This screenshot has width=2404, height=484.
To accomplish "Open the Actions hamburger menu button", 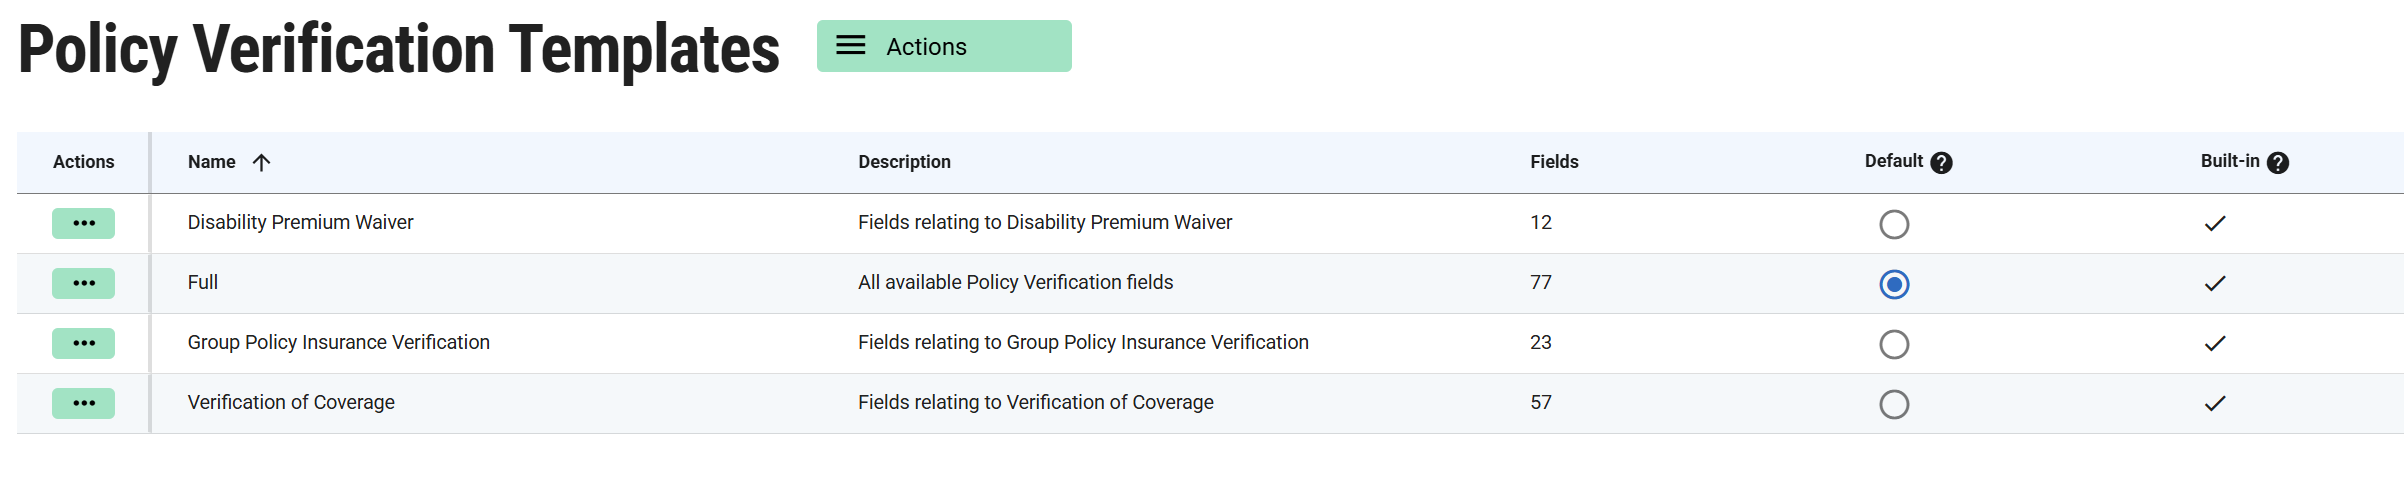I will (x=943, y=46).
